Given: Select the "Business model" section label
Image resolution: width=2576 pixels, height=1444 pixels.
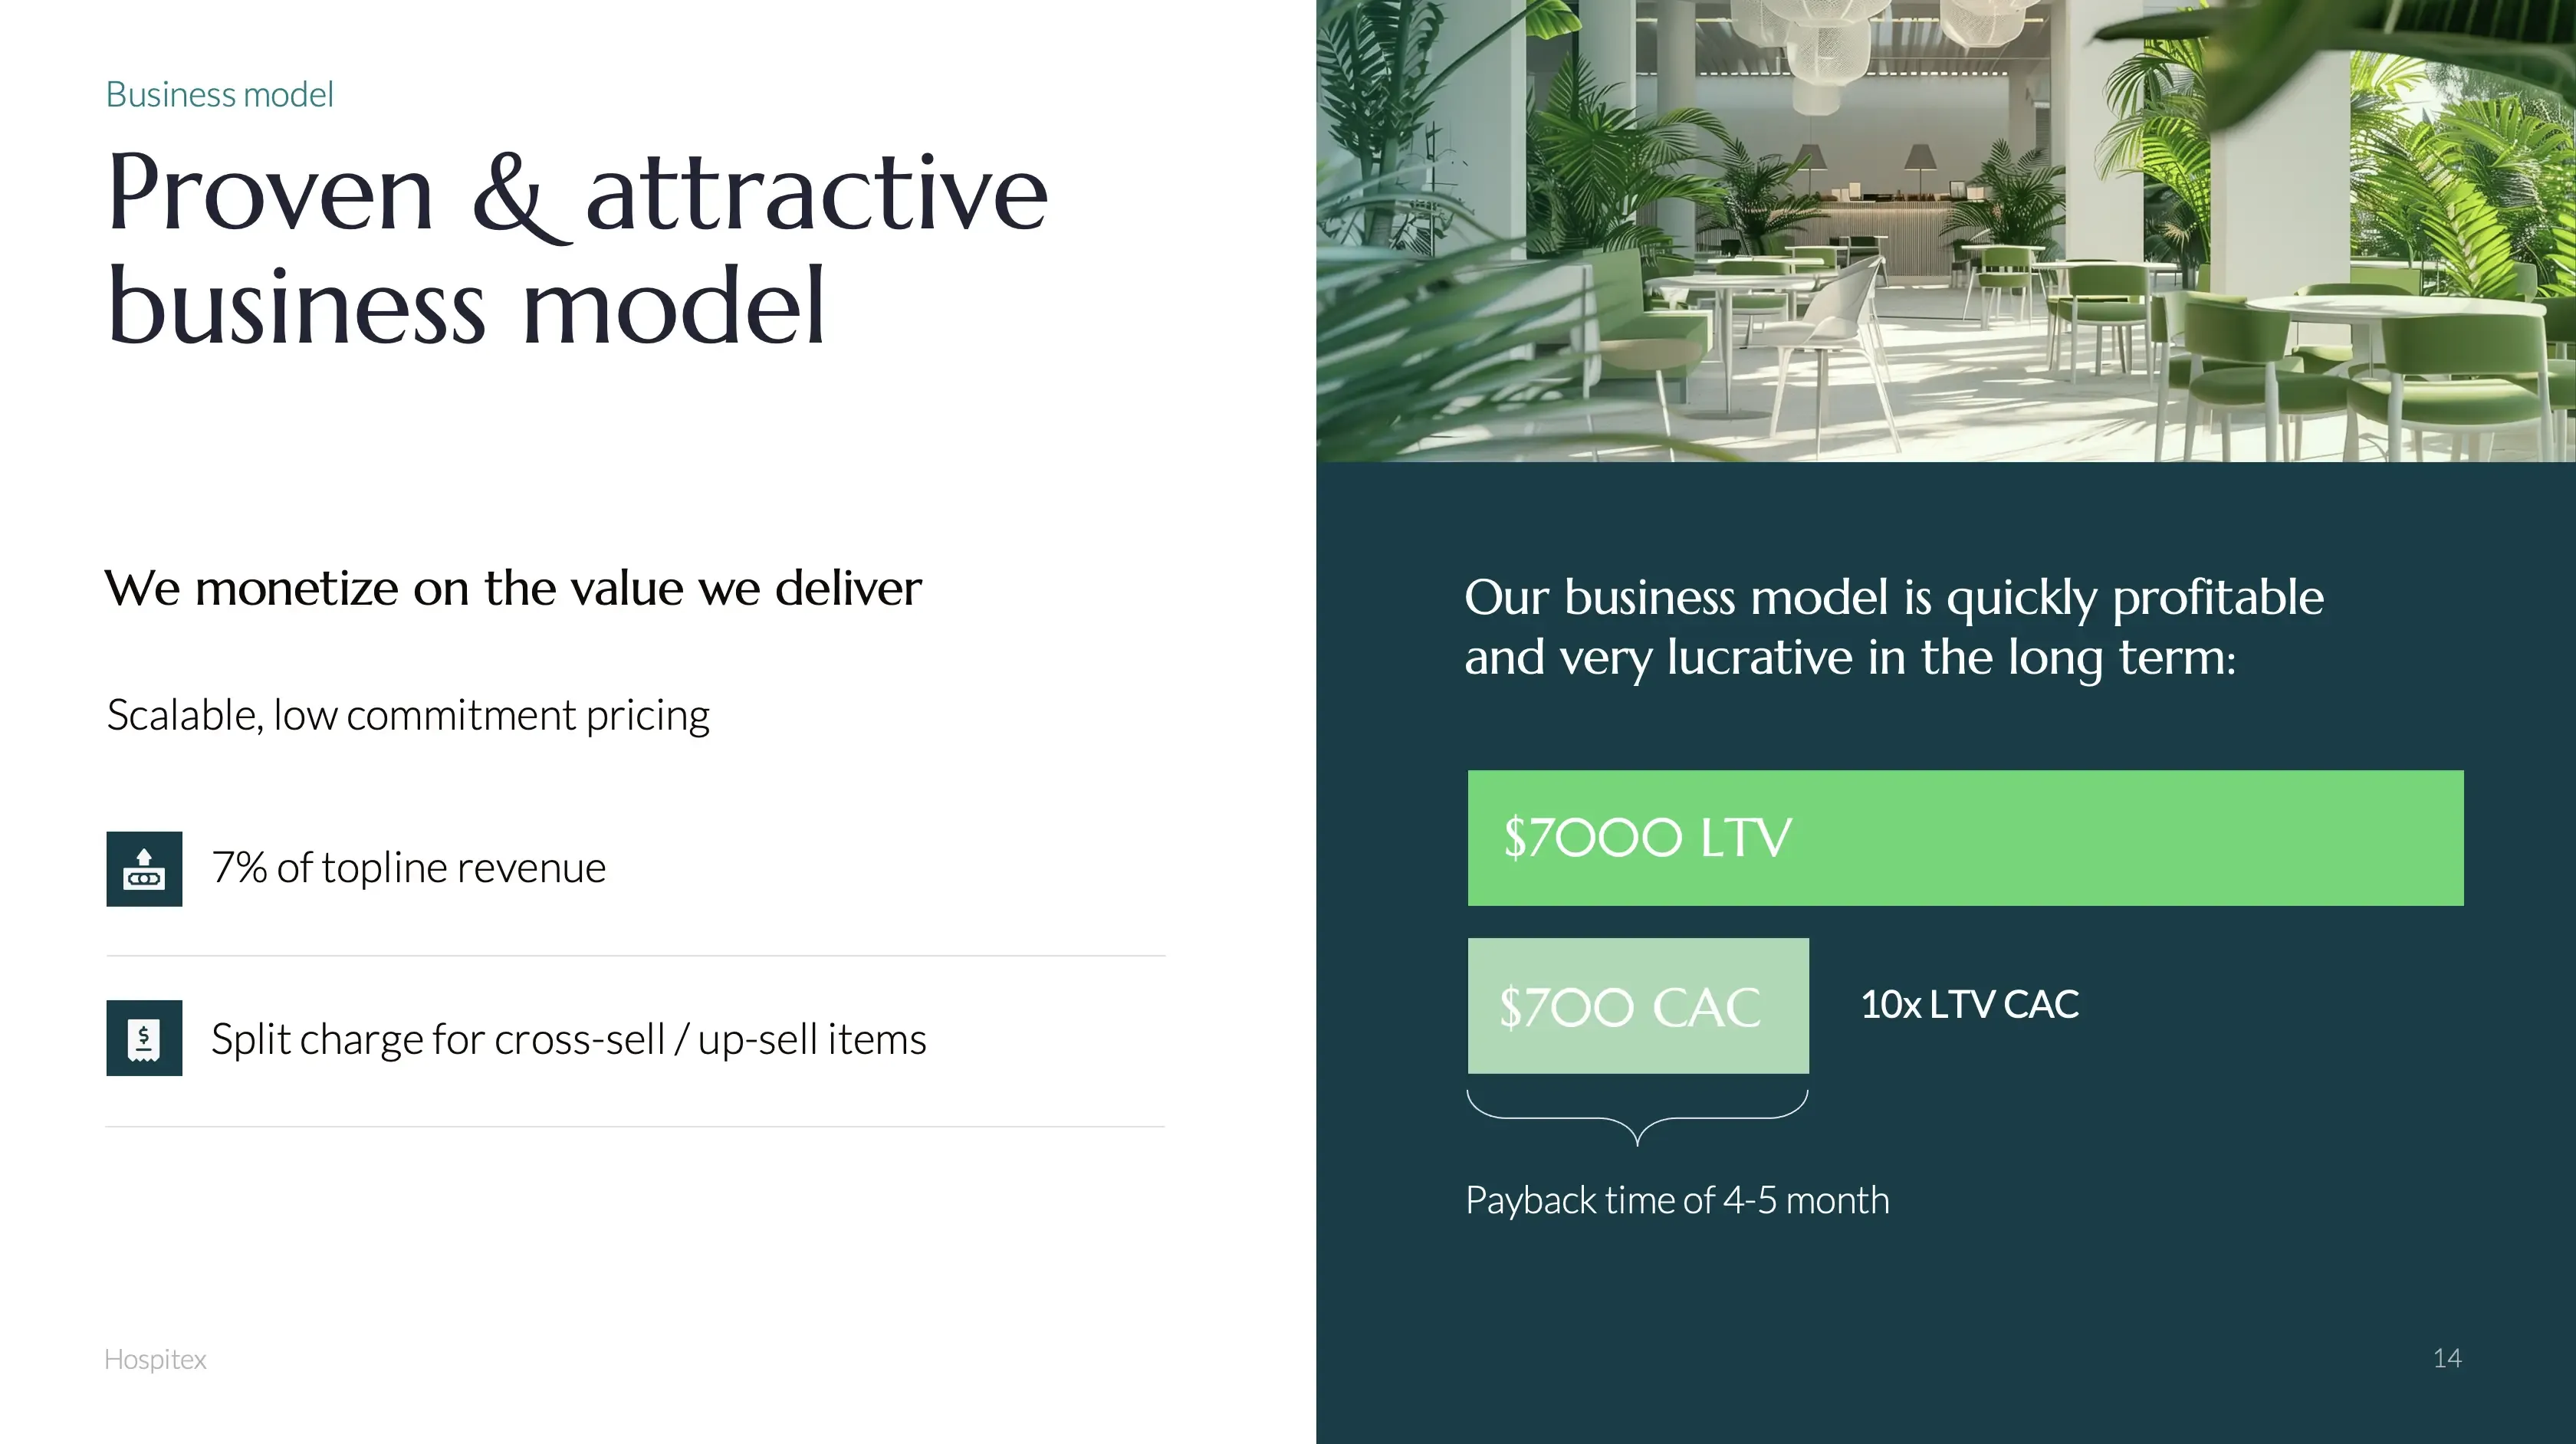Looking at the screenshot, I should [x=219, y=94].
